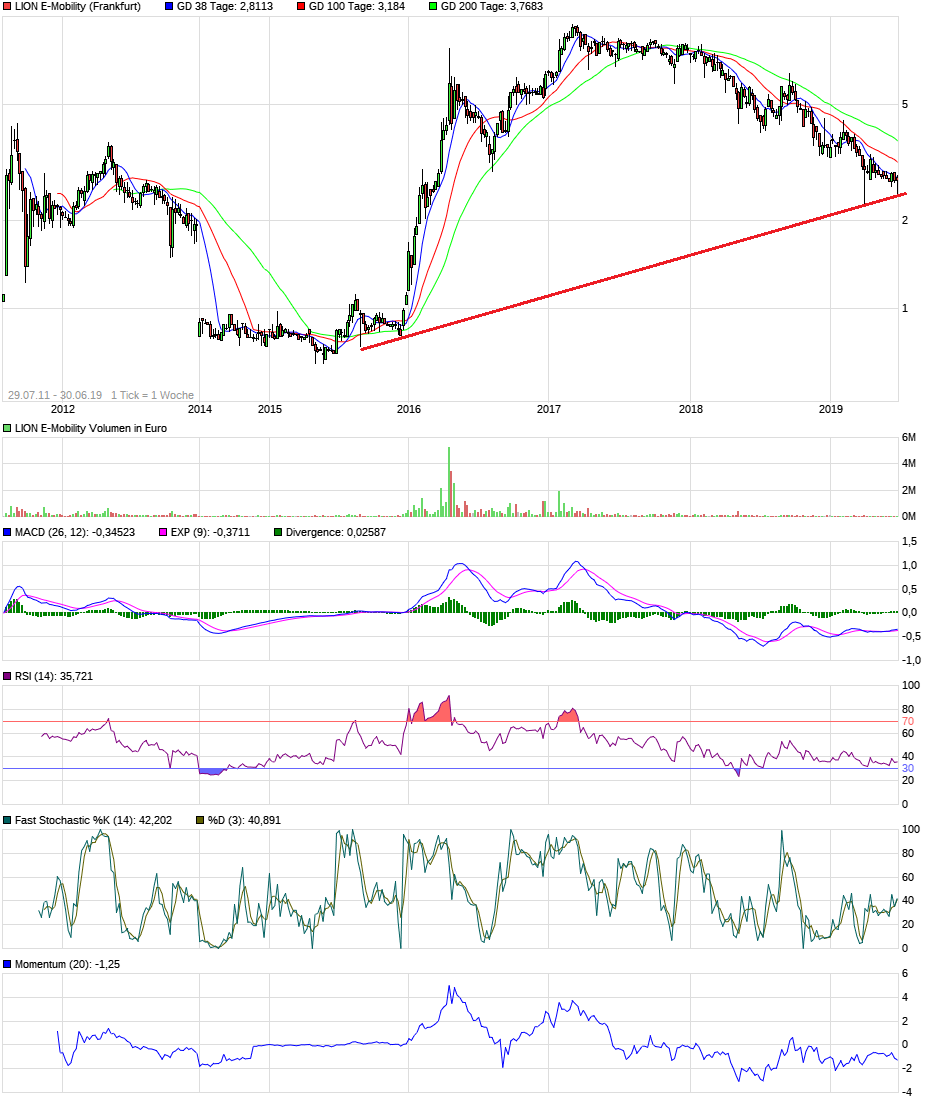This screenshot has width=940, height=1102.
Task: Click the date range '29.07.11 - 30.06.19' text
Action: pyautogui.click(x=55, y=395)
